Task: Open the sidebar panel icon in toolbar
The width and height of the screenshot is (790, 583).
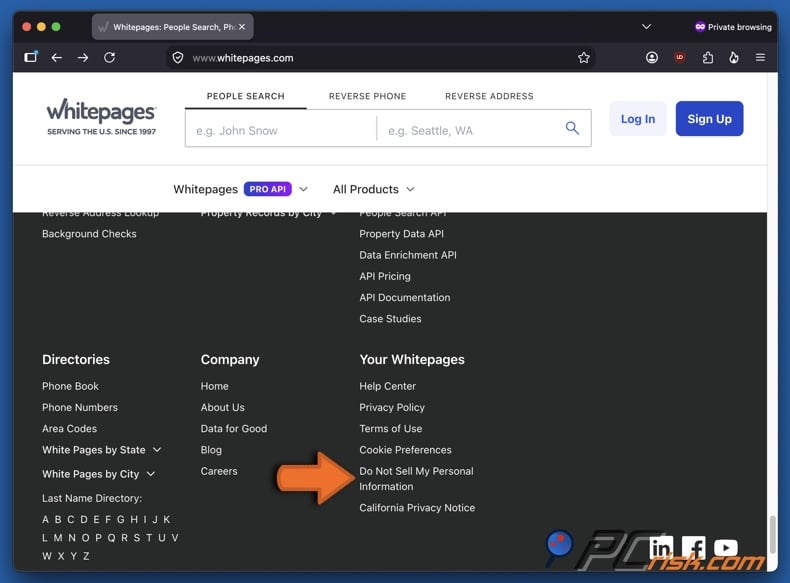Action: [x=31, y=57]
